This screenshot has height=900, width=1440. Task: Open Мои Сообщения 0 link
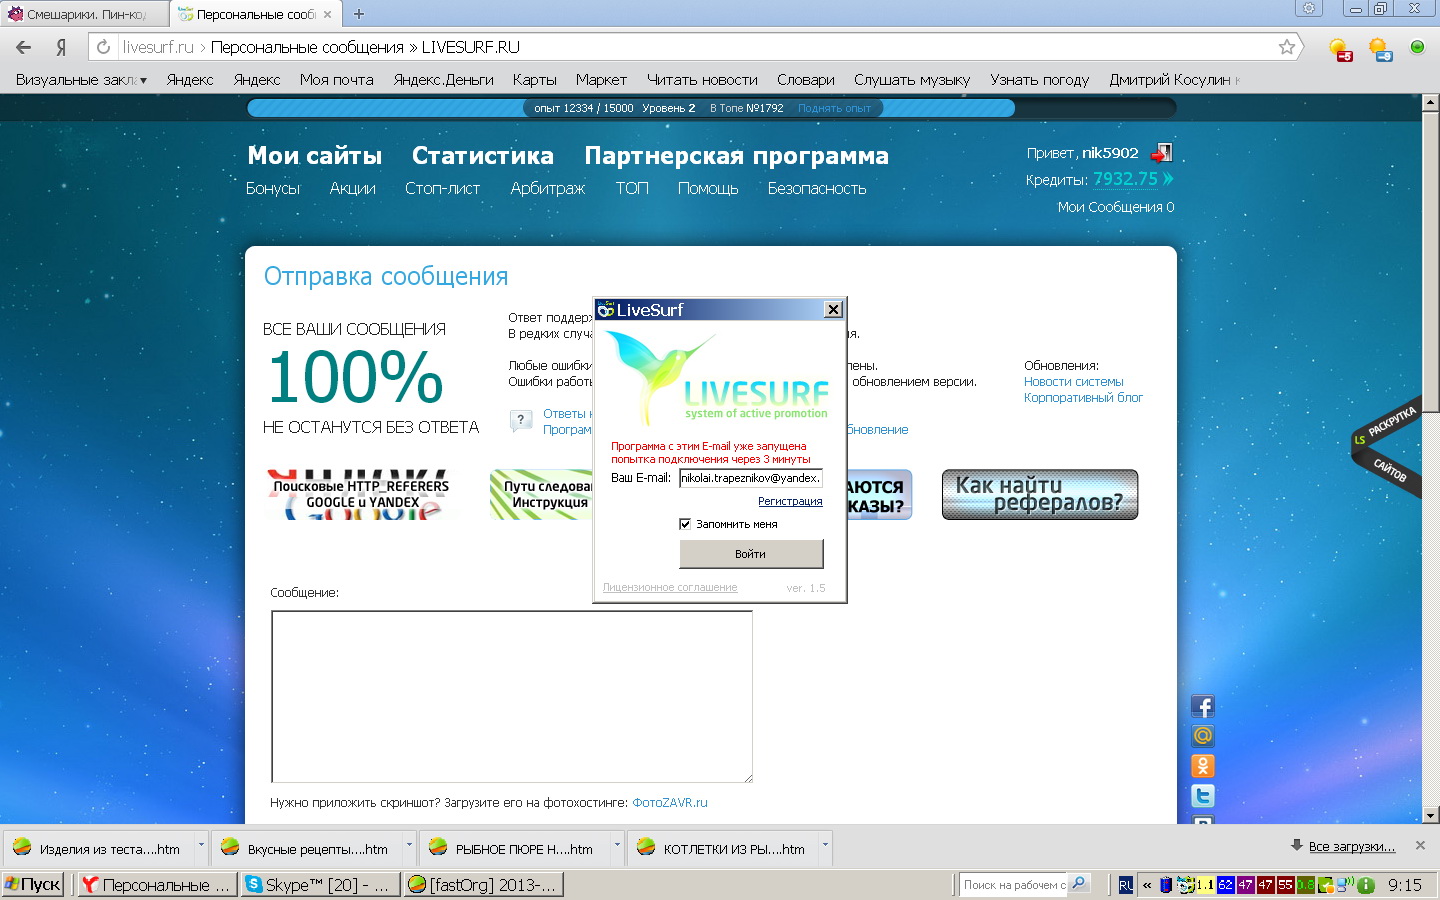pos(1116,207)
